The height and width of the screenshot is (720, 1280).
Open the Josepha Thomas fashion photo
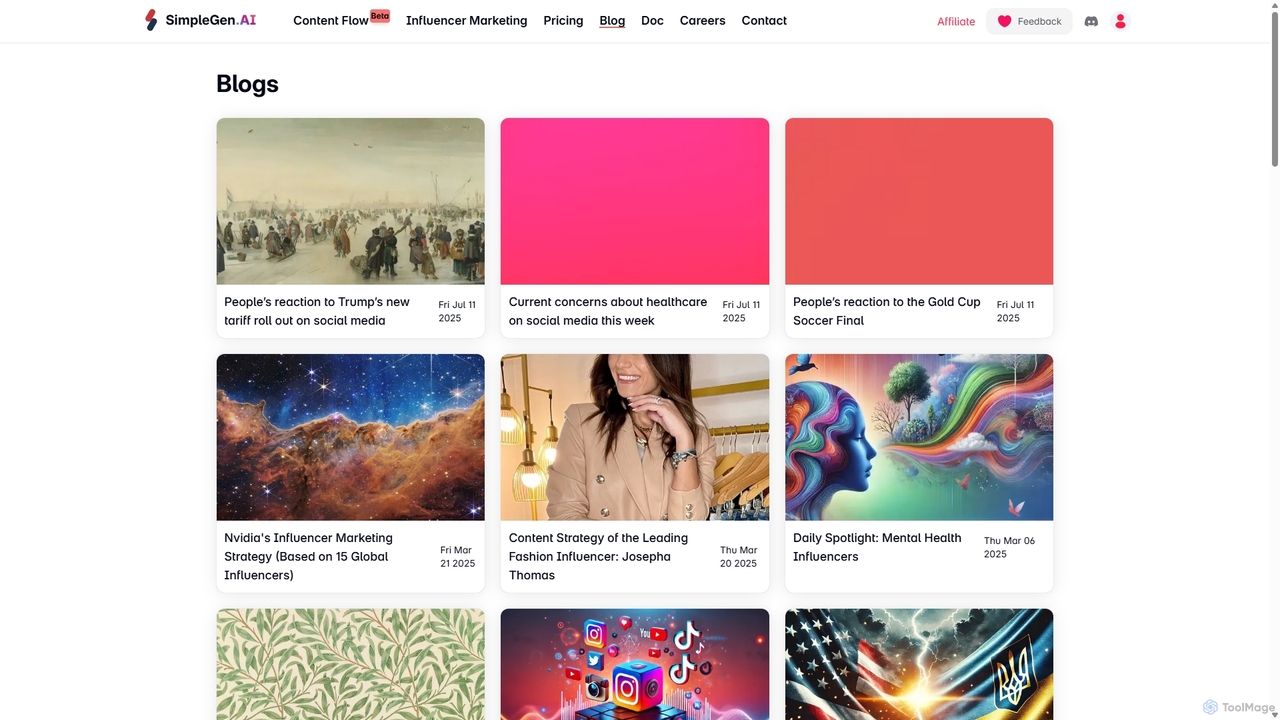click(635, 437)
